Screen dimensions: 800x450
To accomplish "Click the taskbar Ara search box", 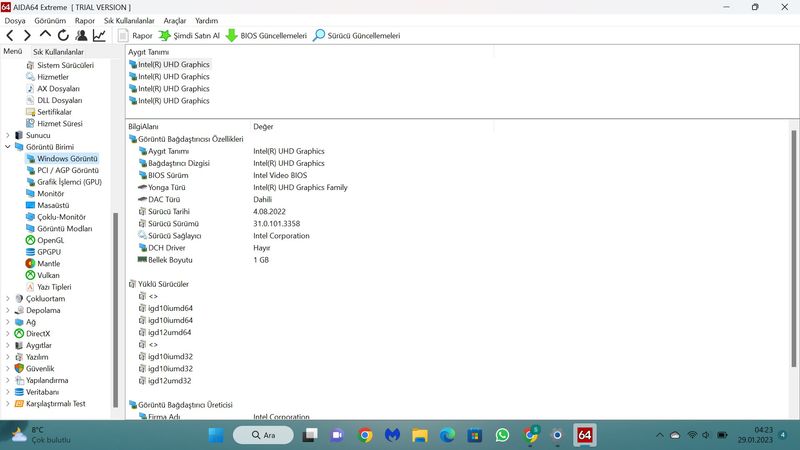I will 263,435.
